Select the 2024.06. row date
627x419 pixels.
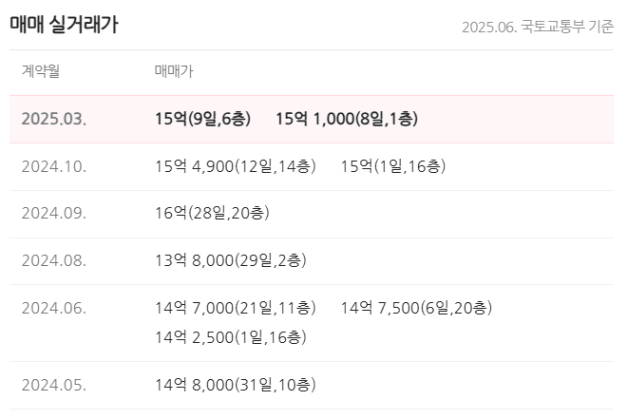(x=54, y=309)
